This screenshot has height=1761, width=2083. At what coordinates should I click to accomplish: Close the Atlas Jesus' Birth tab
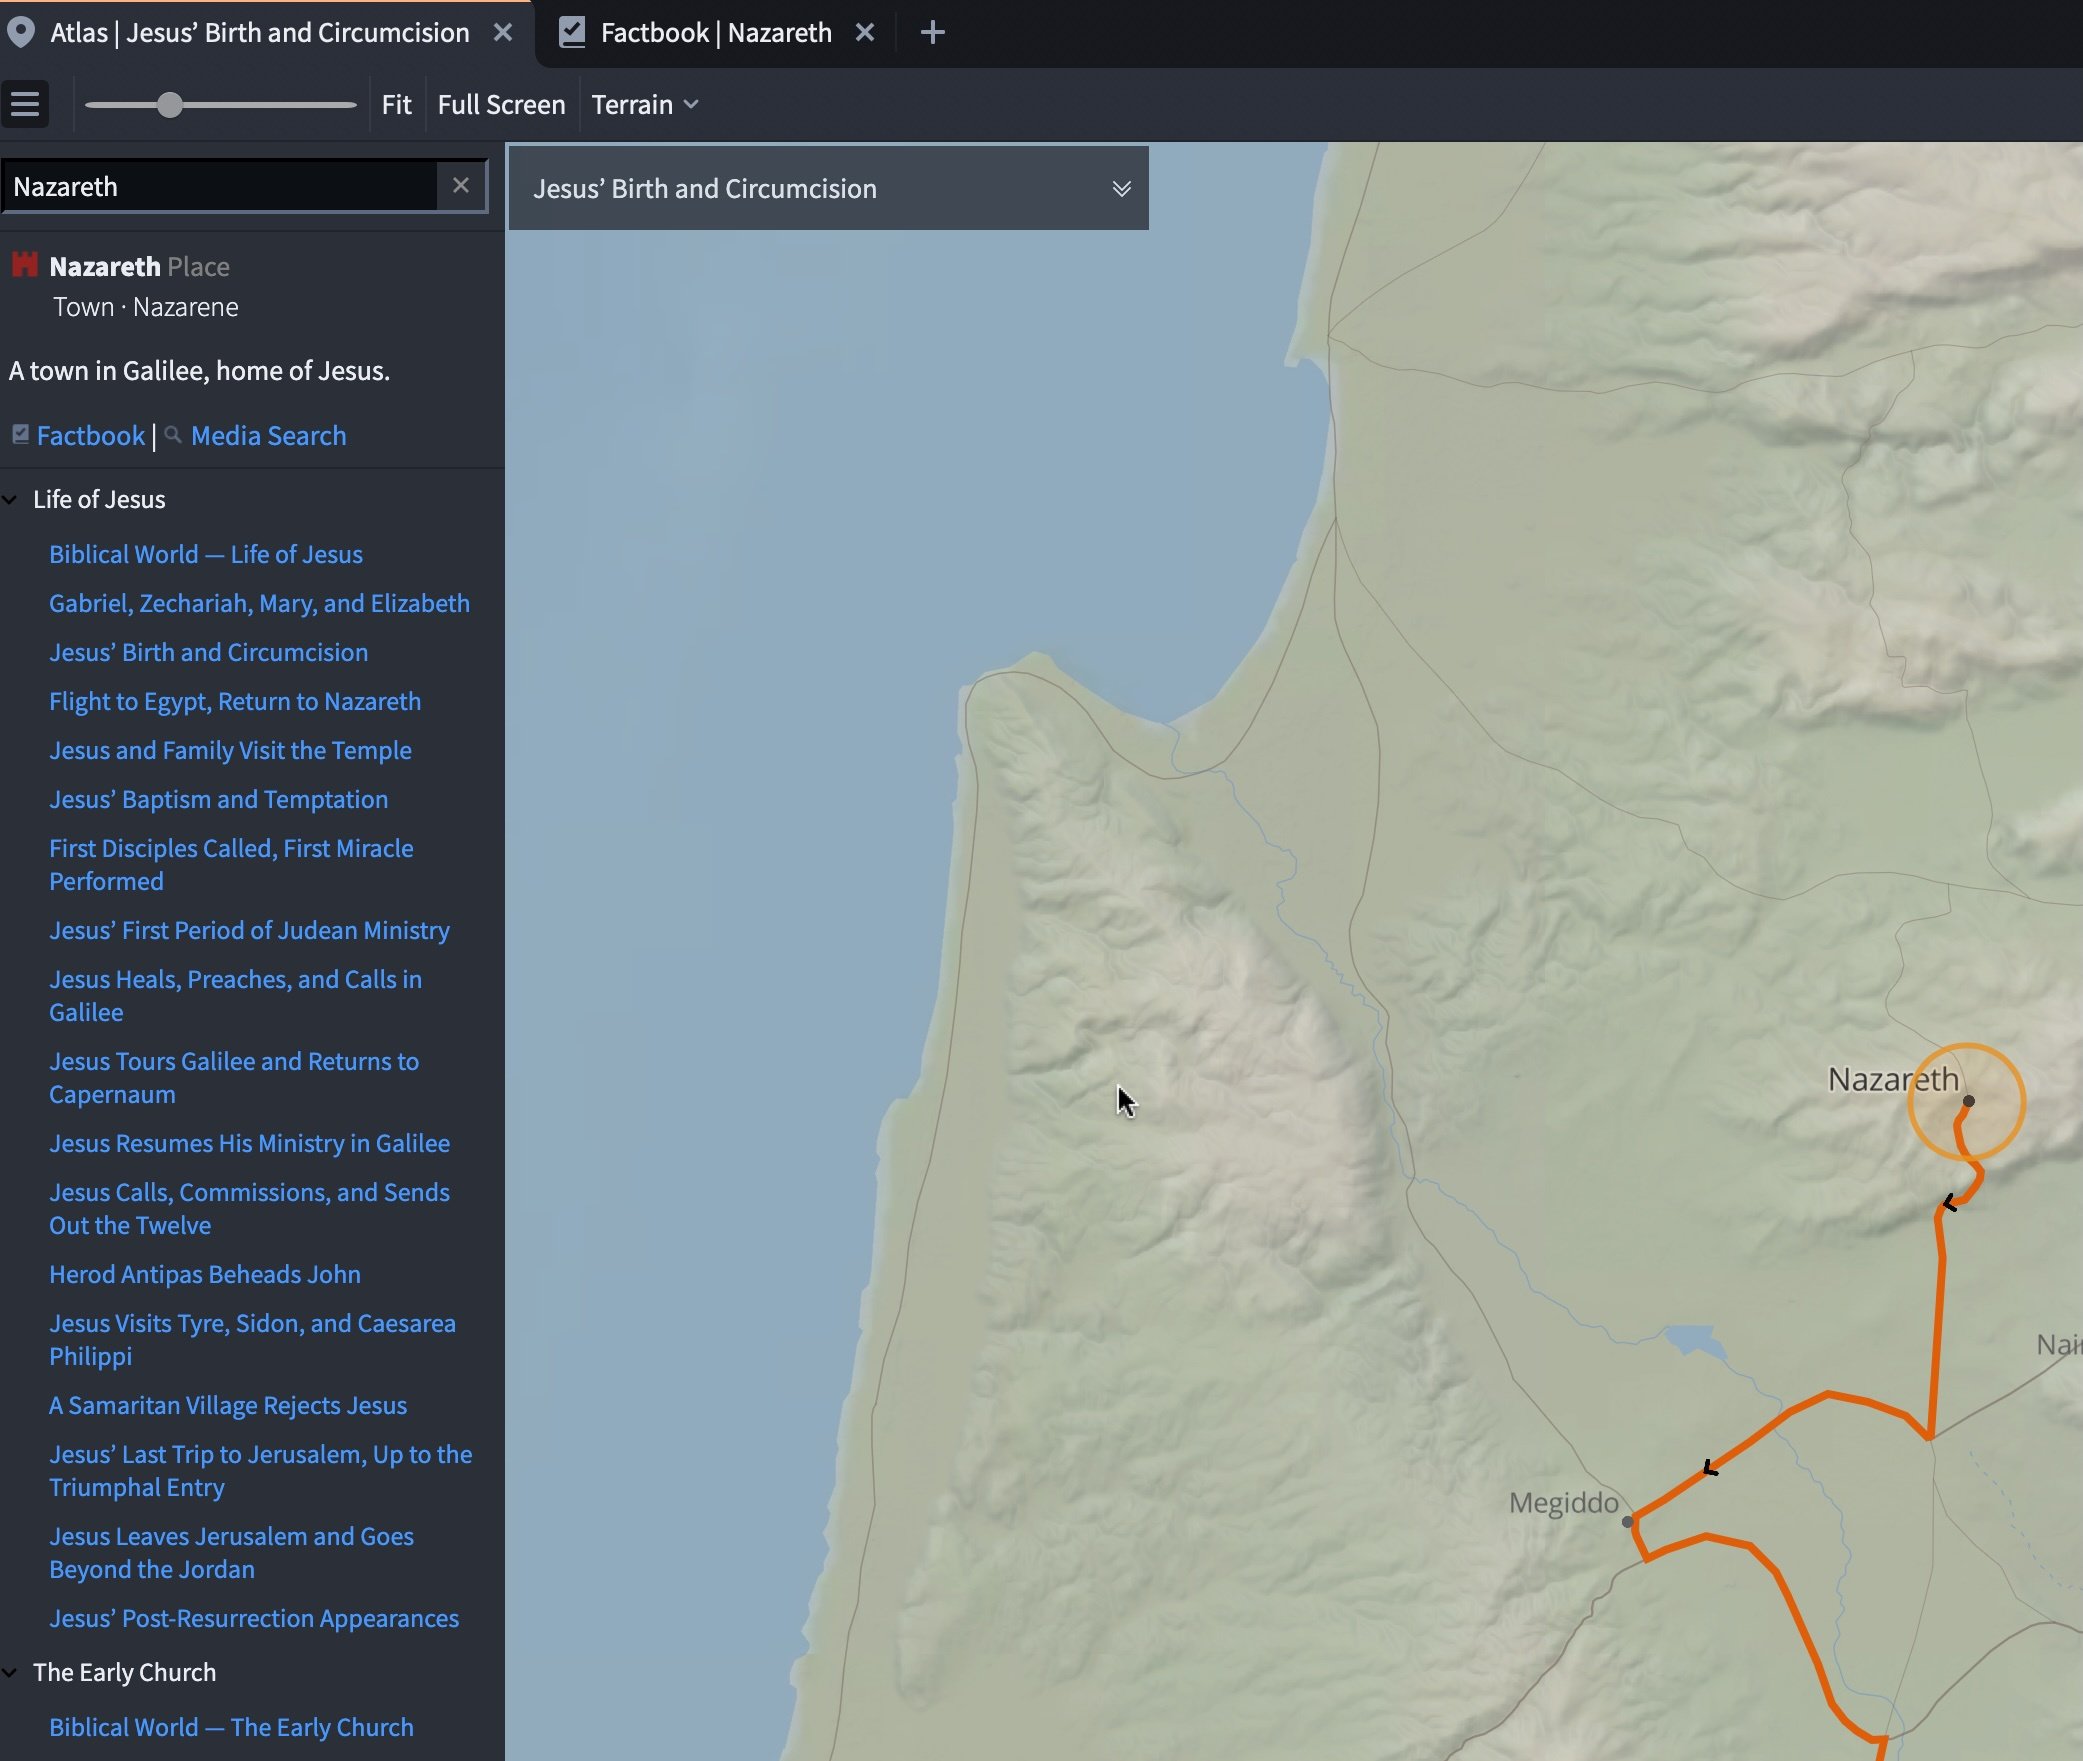(503, 33)
